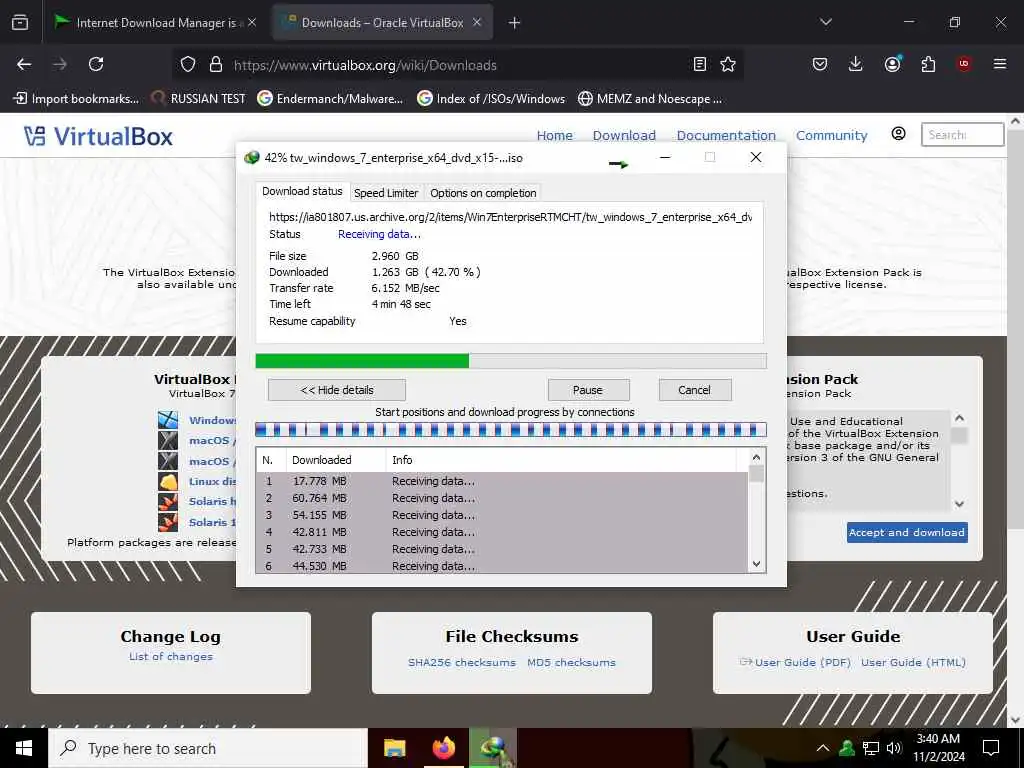Open RUSSIAN TEST bookmark
Image resolution: width=1024 pixels, height=768 pixels.
(198, 99)
